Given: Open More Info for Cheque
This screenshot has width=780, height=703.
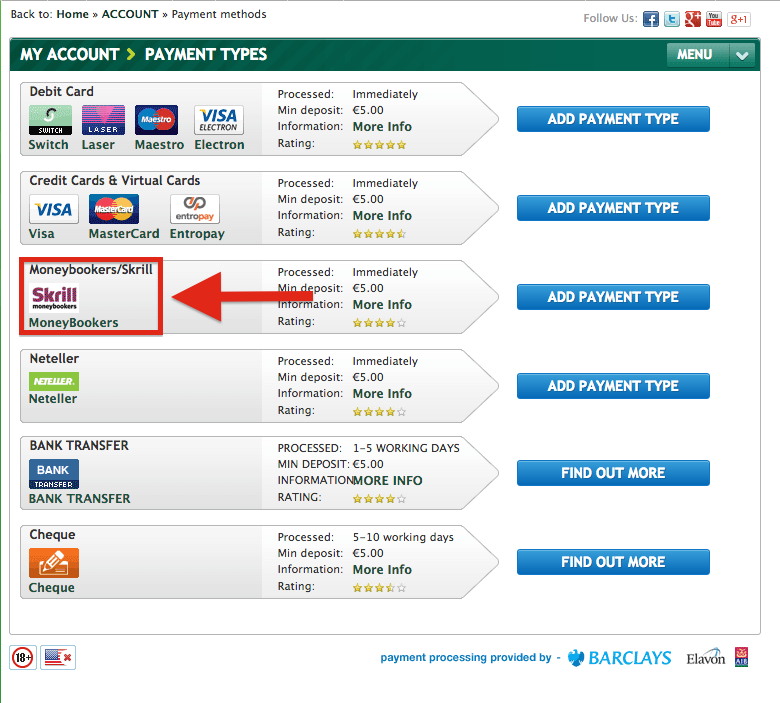Looking at the screenshot, I should click(x=382, y=570).
